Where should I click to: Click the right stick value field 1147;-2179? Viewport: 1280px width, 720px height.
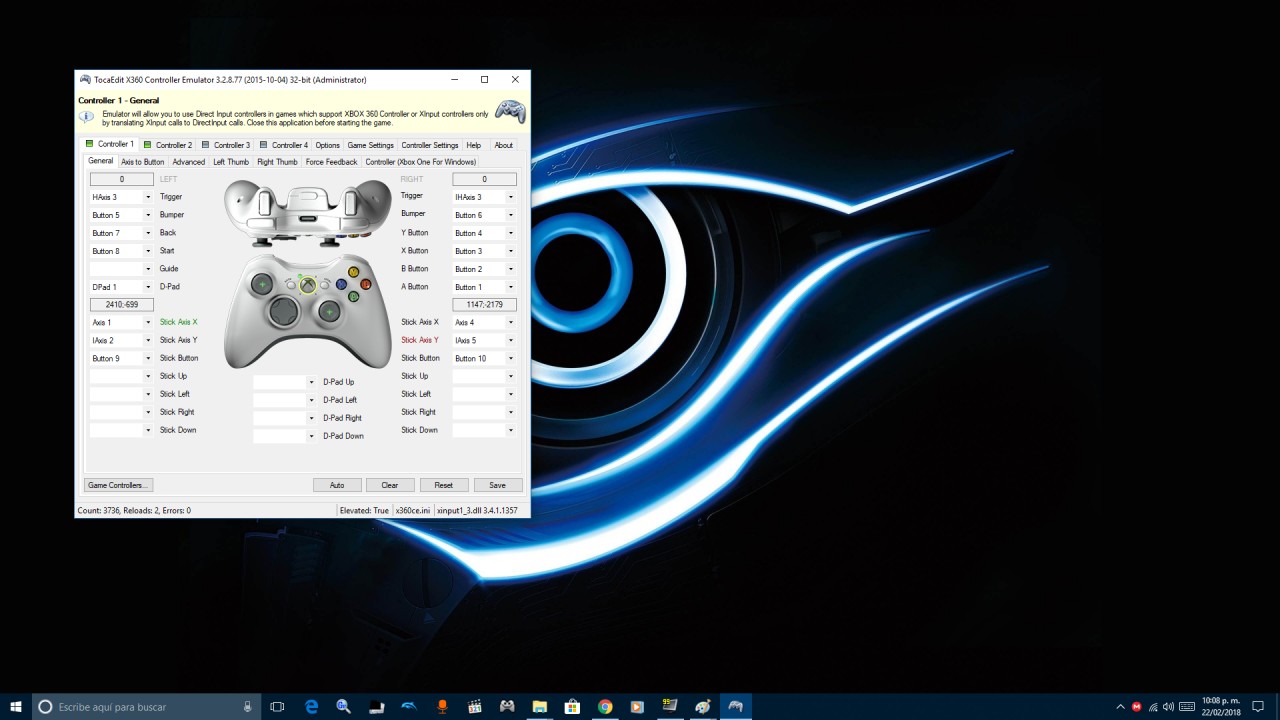[485, 304]
